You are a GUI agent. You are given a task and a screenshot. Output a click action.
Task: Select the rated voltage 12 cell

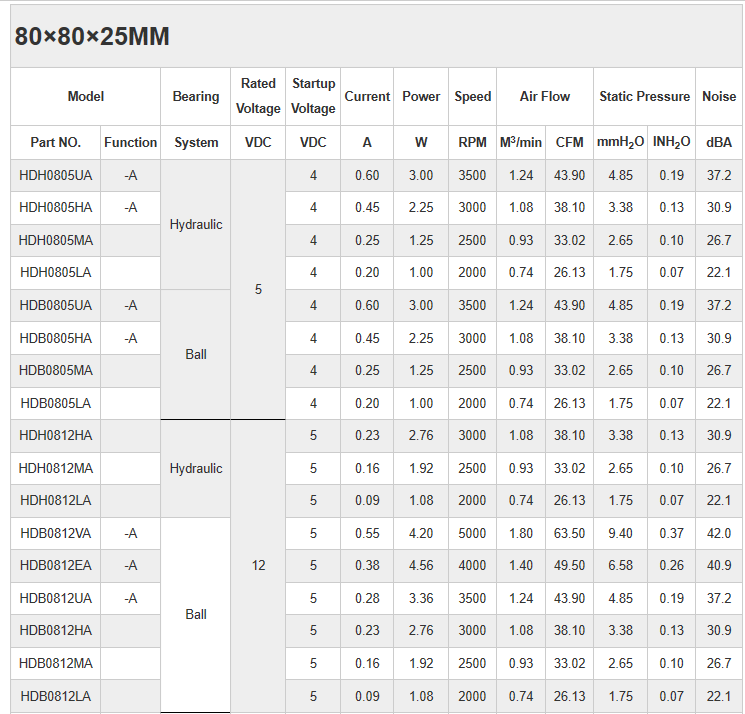[258, 565]
